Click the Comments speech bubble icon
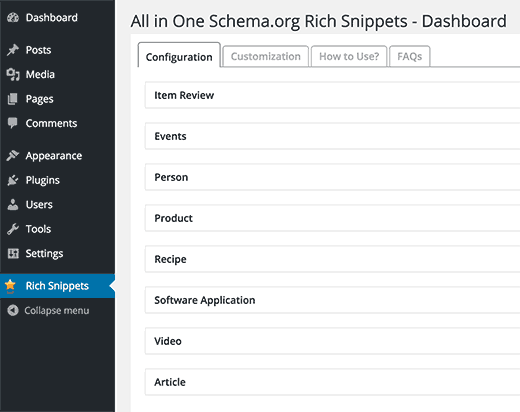Viewport: 520px width, 412px height. [x=13, y=123]
